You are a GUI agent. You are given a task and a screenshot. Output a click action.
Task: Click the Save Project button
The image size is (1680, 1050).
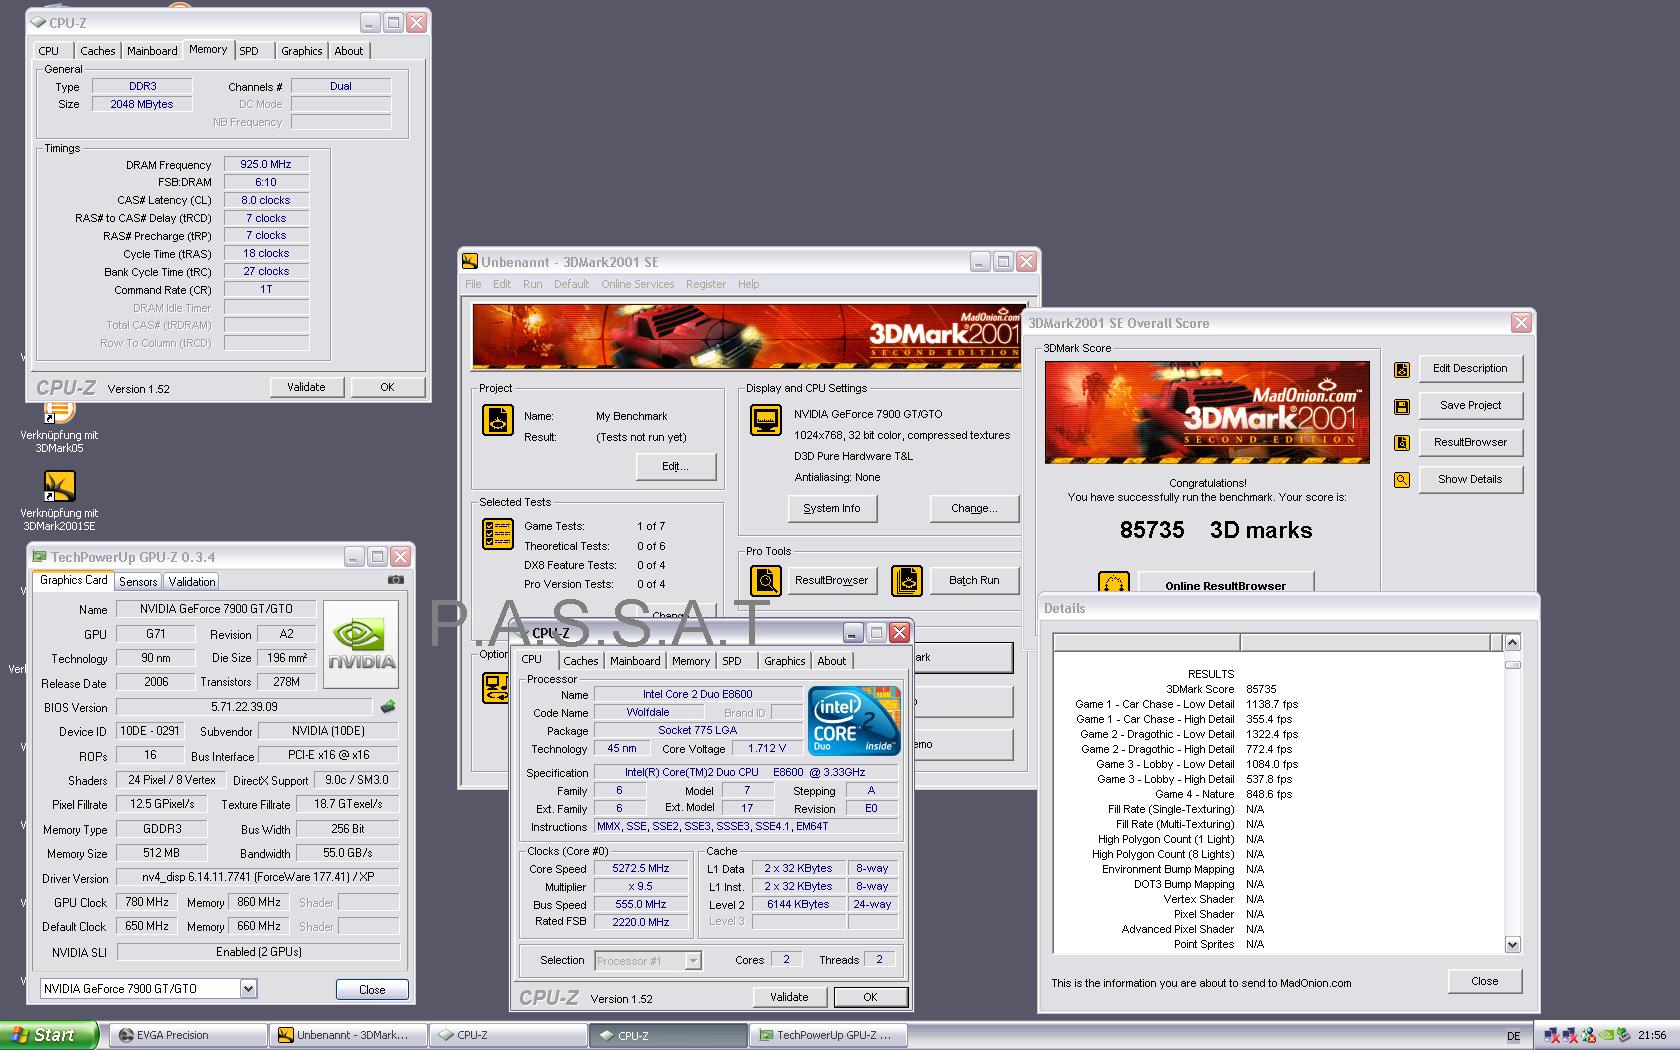pos(1470,405)
